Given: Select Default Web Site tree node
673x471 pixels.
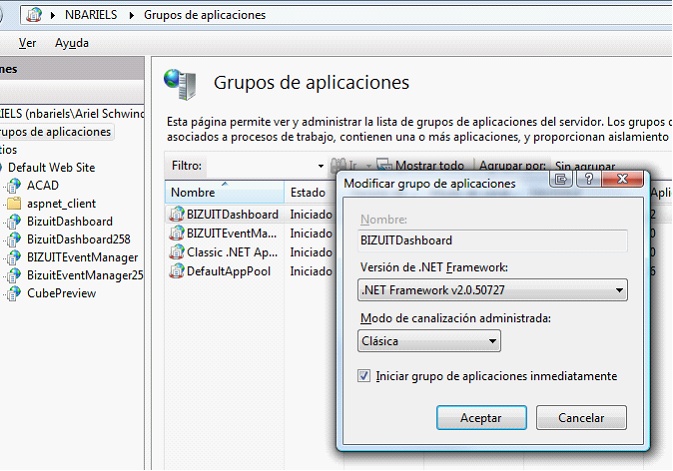Looking at the screenshot, I should tap(52, 167).
